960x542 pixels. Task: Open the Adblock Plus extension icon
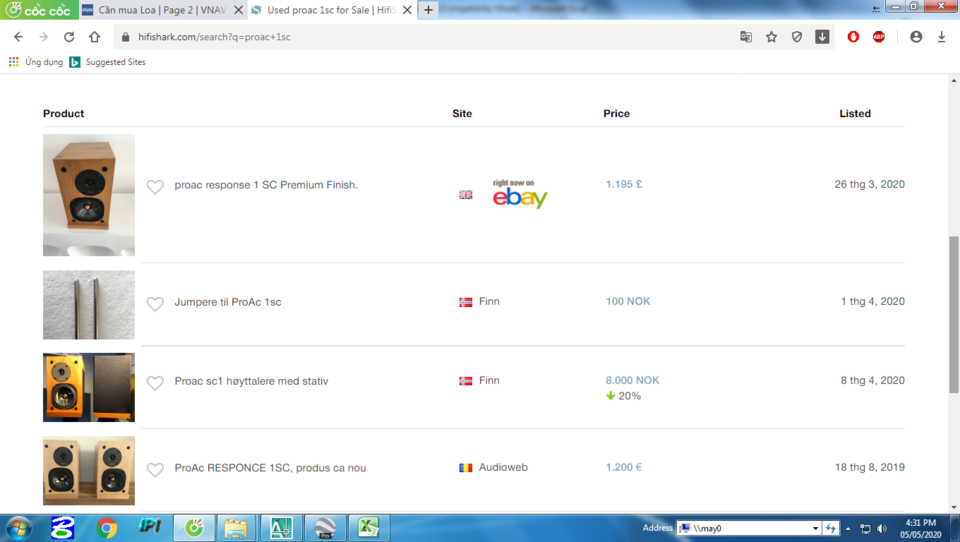pos(879,37)
